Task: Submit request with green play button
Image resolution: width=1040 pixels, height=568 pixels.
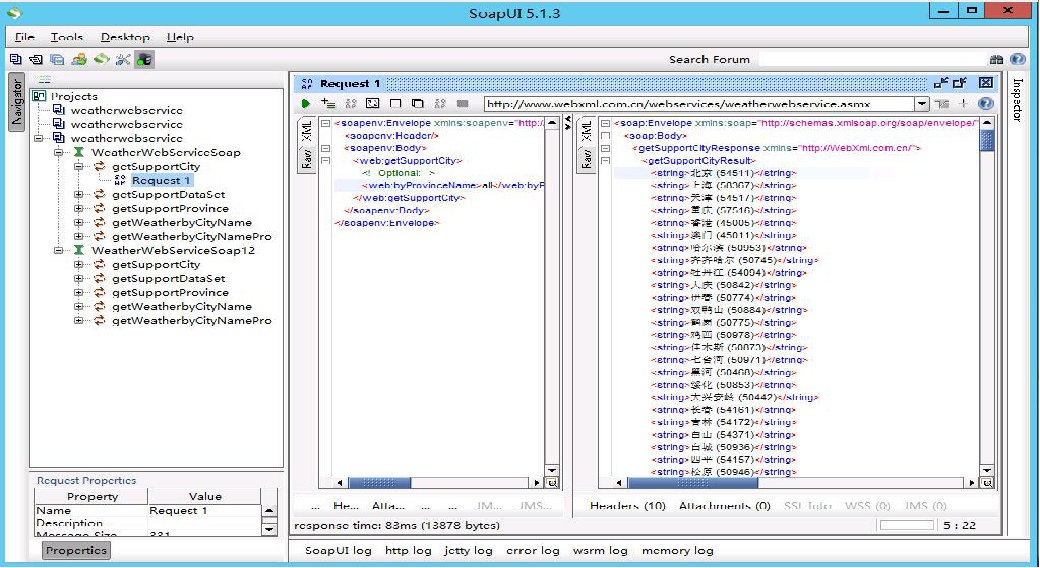Action: pyautogui.click(x=306, y=104)
